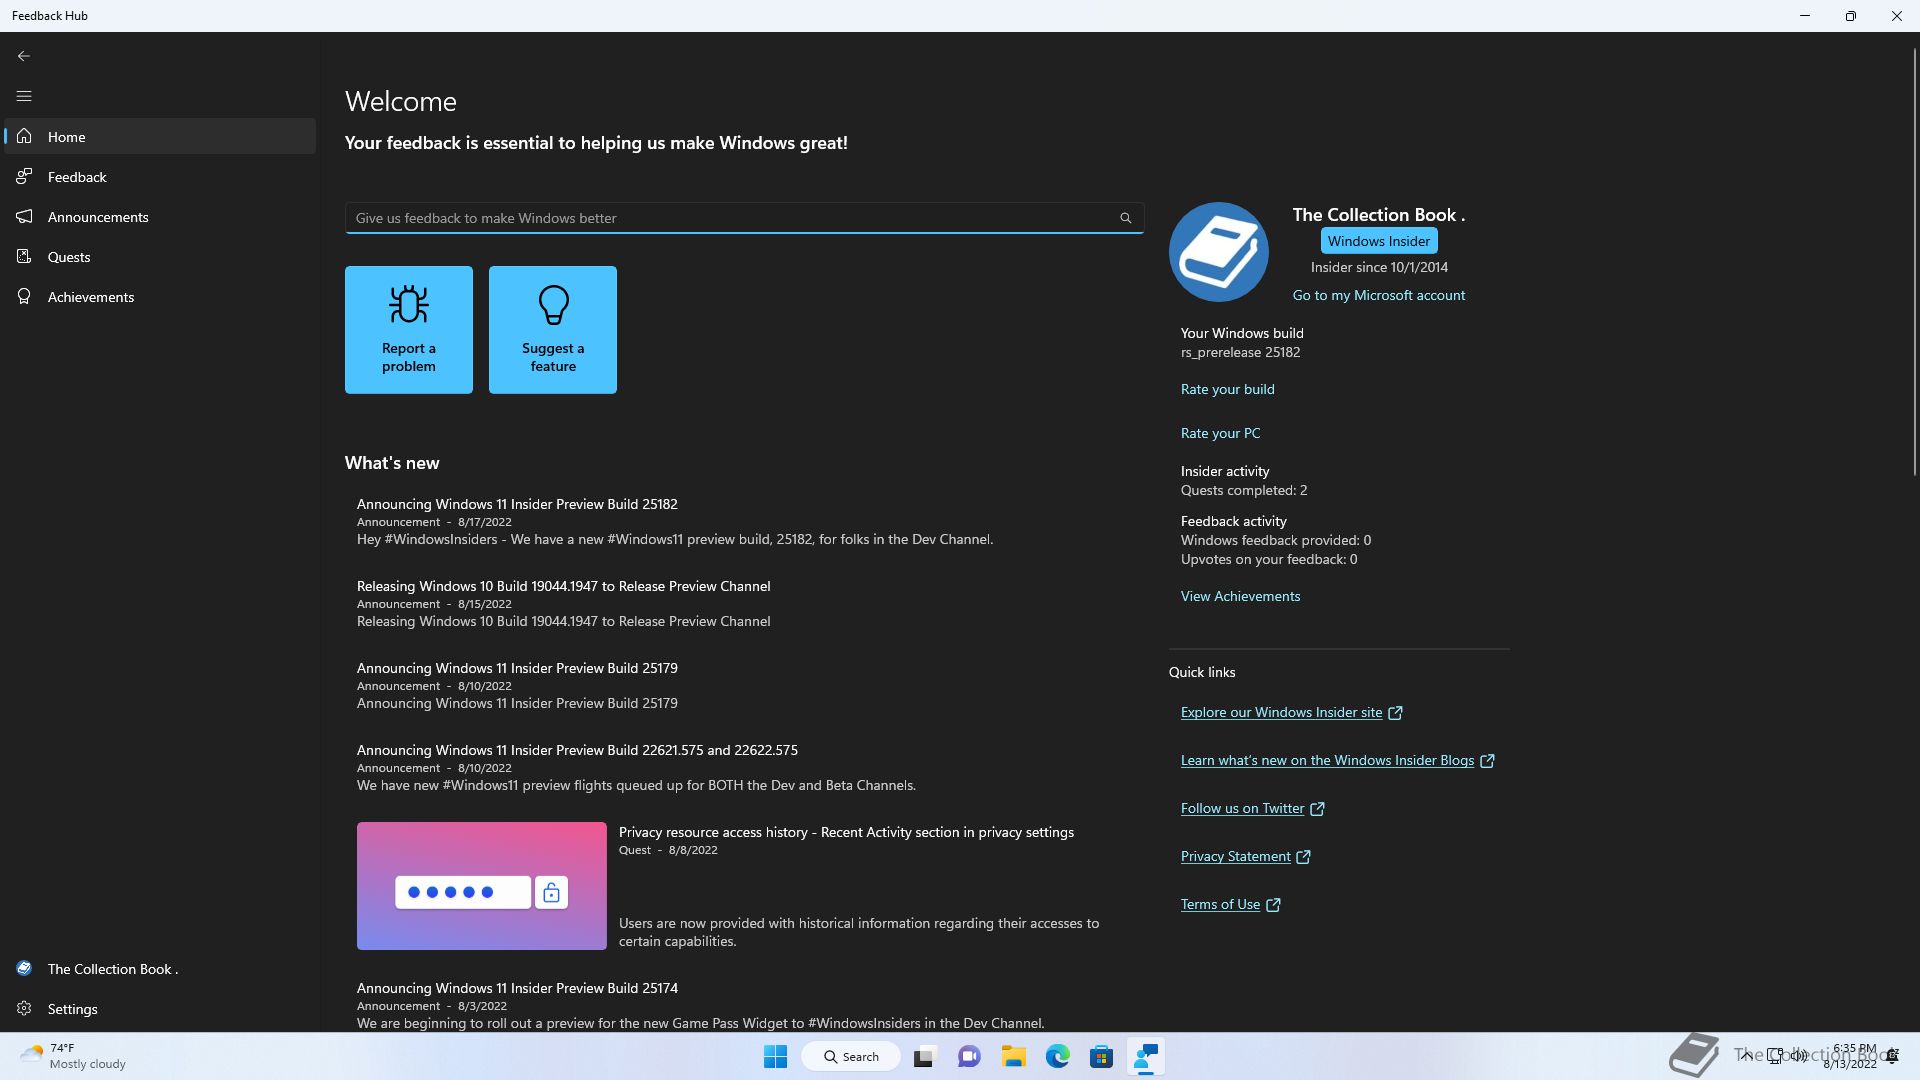Open File Explorer on taskbar

pos(1013,1056)
